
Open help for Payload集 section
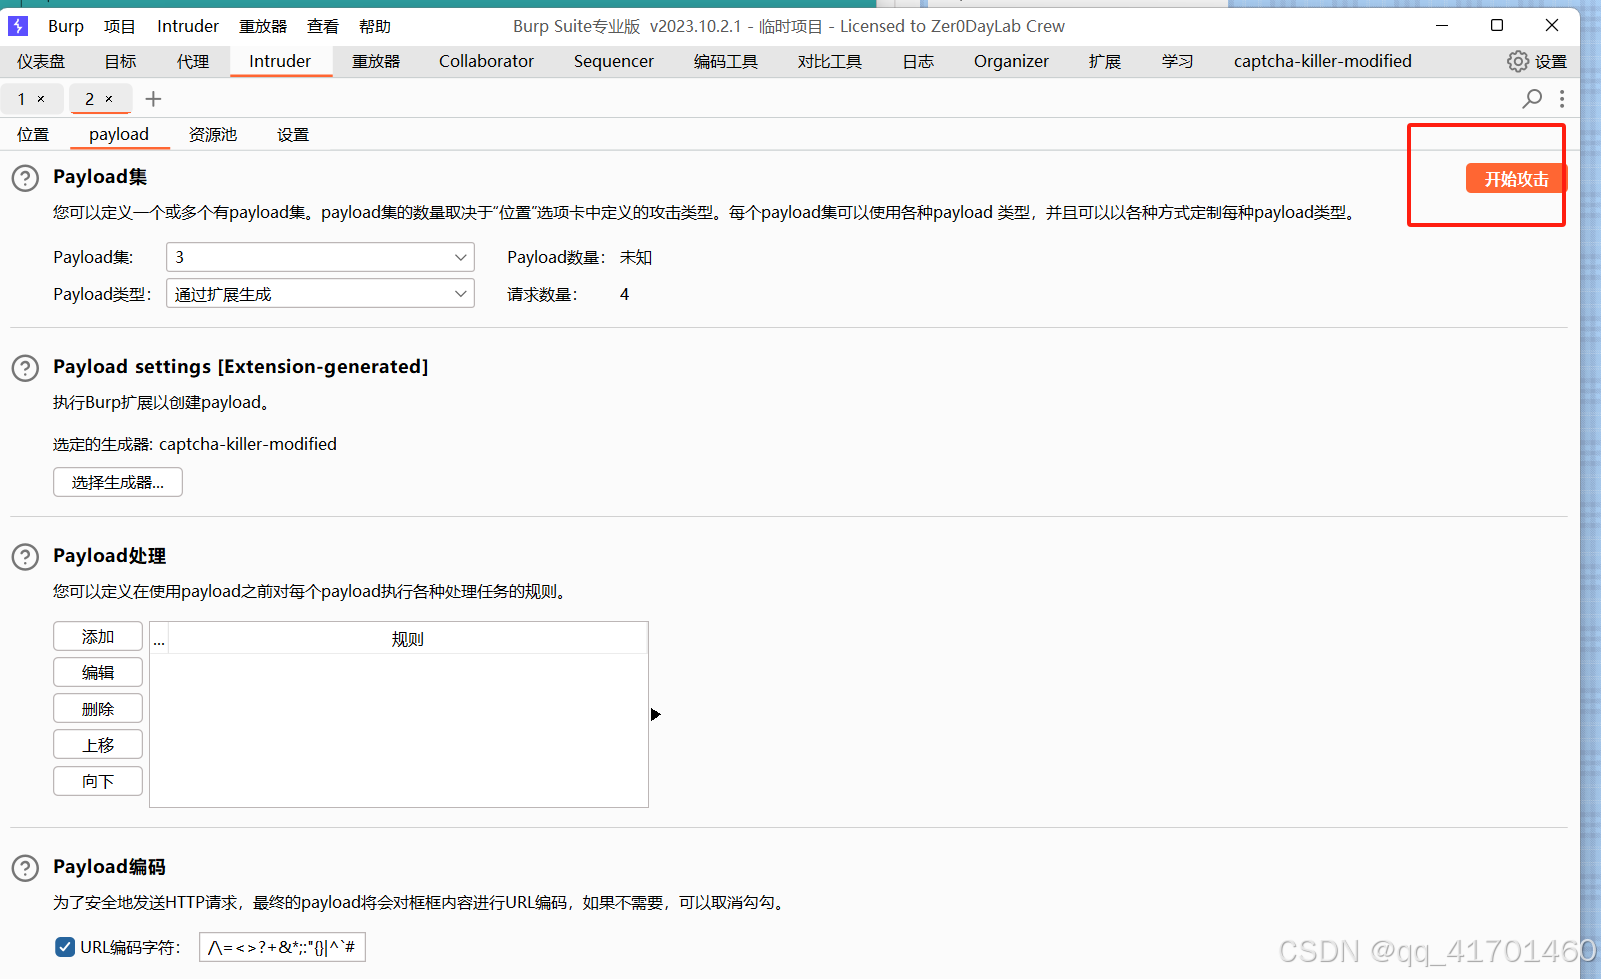tap(25, 178)
